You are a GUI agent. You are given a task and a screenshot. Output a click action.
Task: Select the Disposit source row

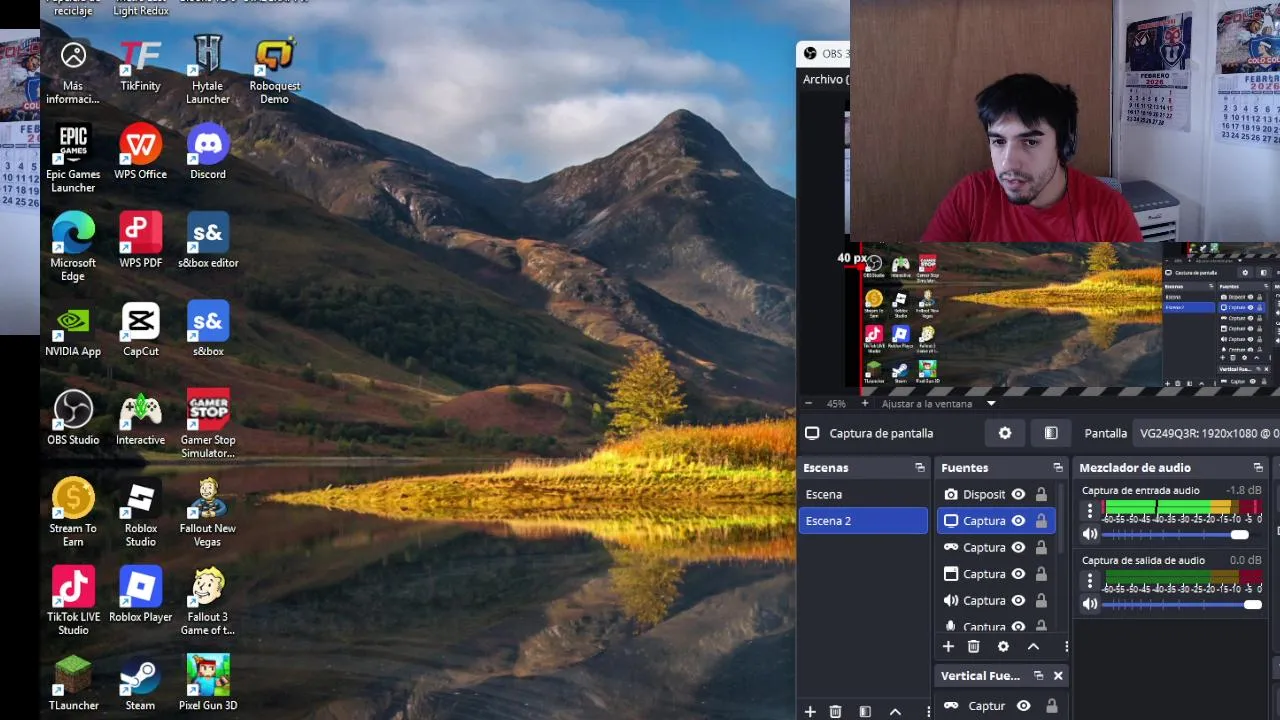[996, 494]
